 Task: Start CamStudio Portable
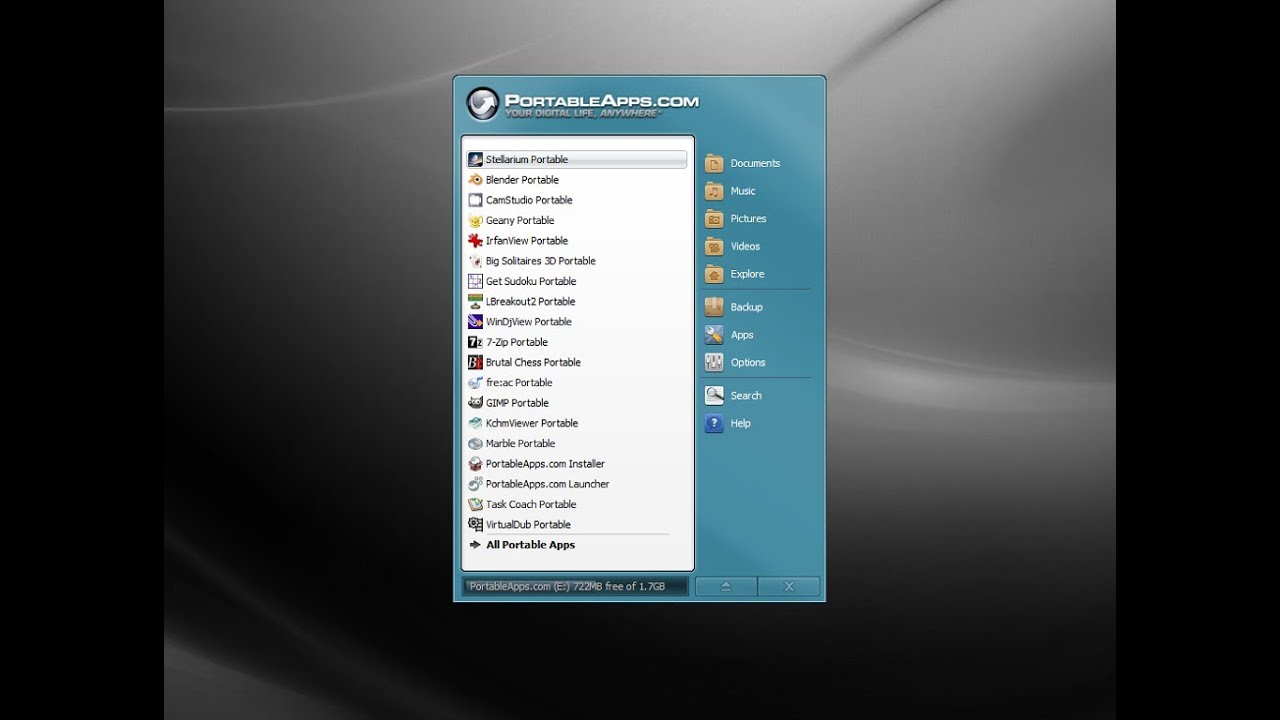click(528, 200)
